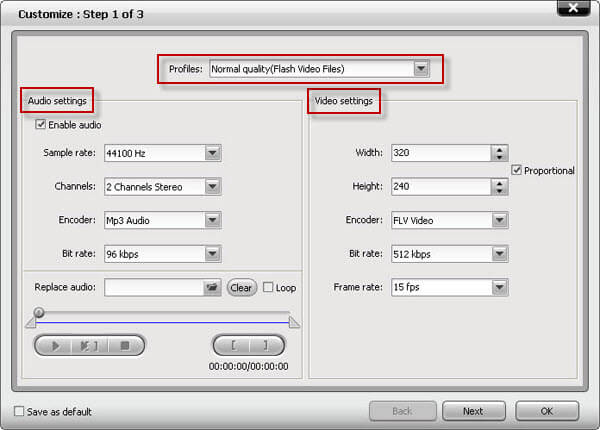
Task: Toggle the Enable audio checkbox
Action: [40, 124]
